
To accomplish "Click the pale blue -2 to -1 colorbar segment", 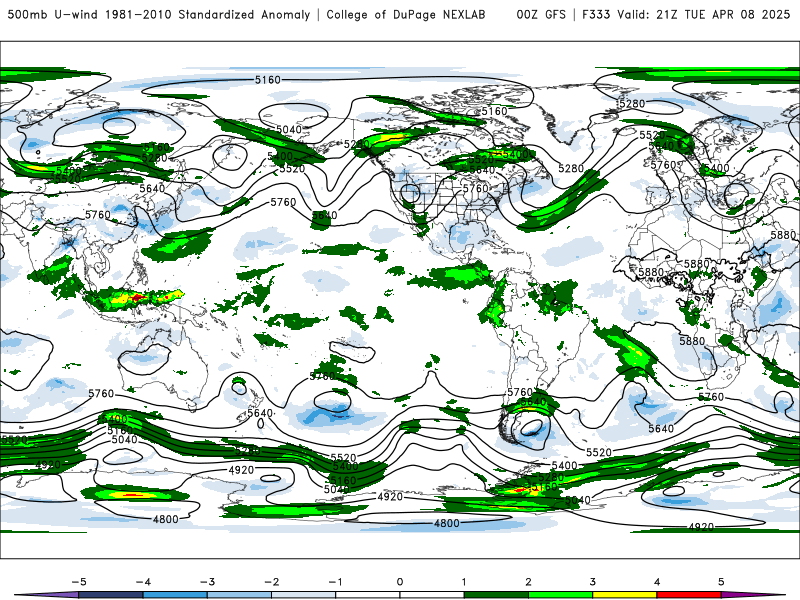I will [304, 595].
